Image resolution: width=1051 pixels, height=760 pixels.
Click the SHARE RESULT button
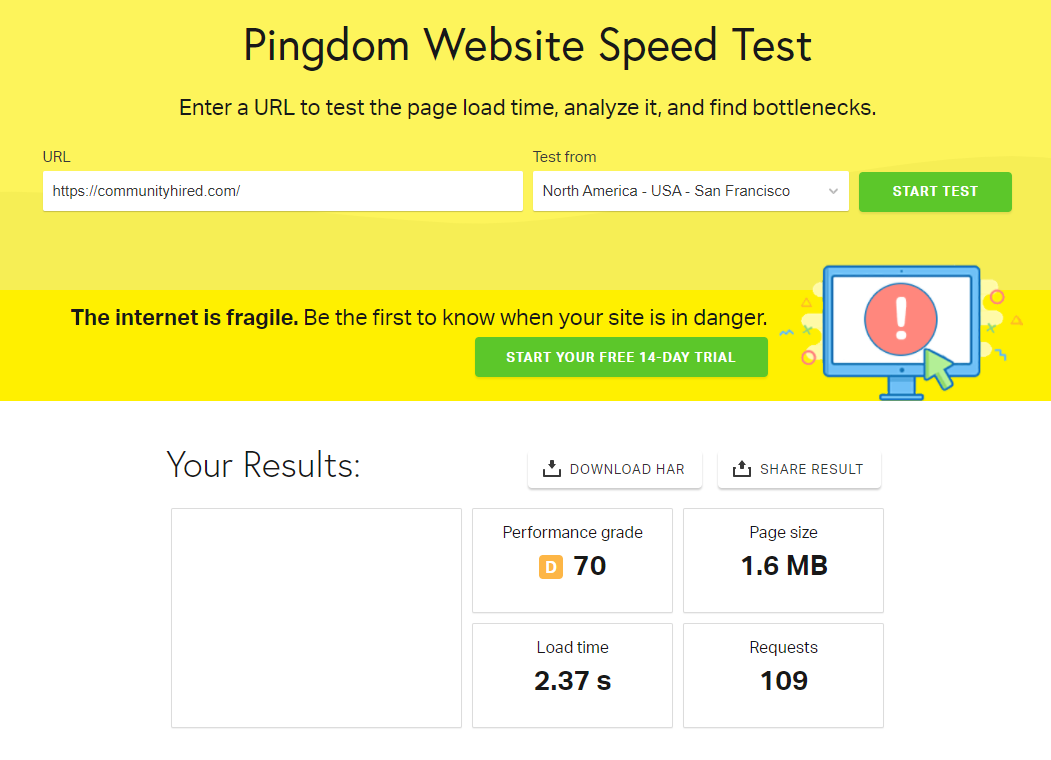(799, 469)
